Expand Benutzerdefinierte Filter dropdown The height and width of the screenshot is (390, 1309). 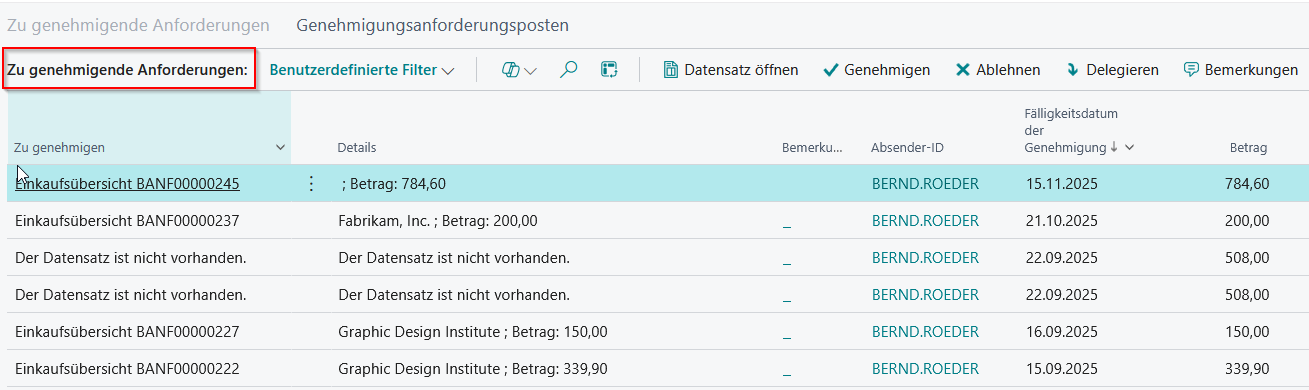coord(362,70)
